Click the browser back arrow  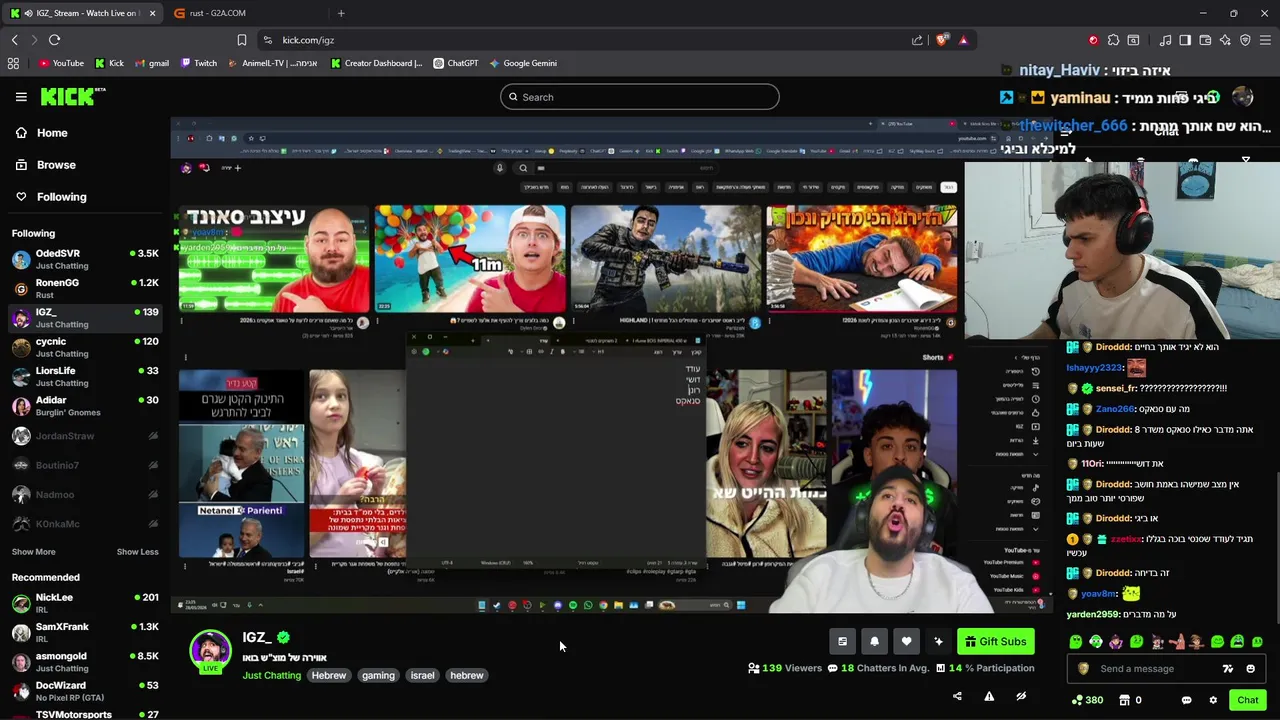[15, 40]
